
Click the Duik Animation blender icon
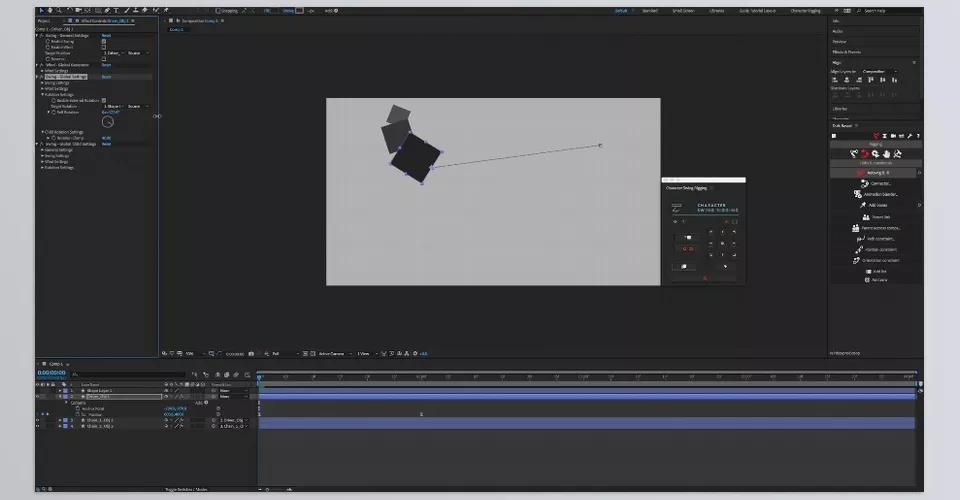click(858, 194)
